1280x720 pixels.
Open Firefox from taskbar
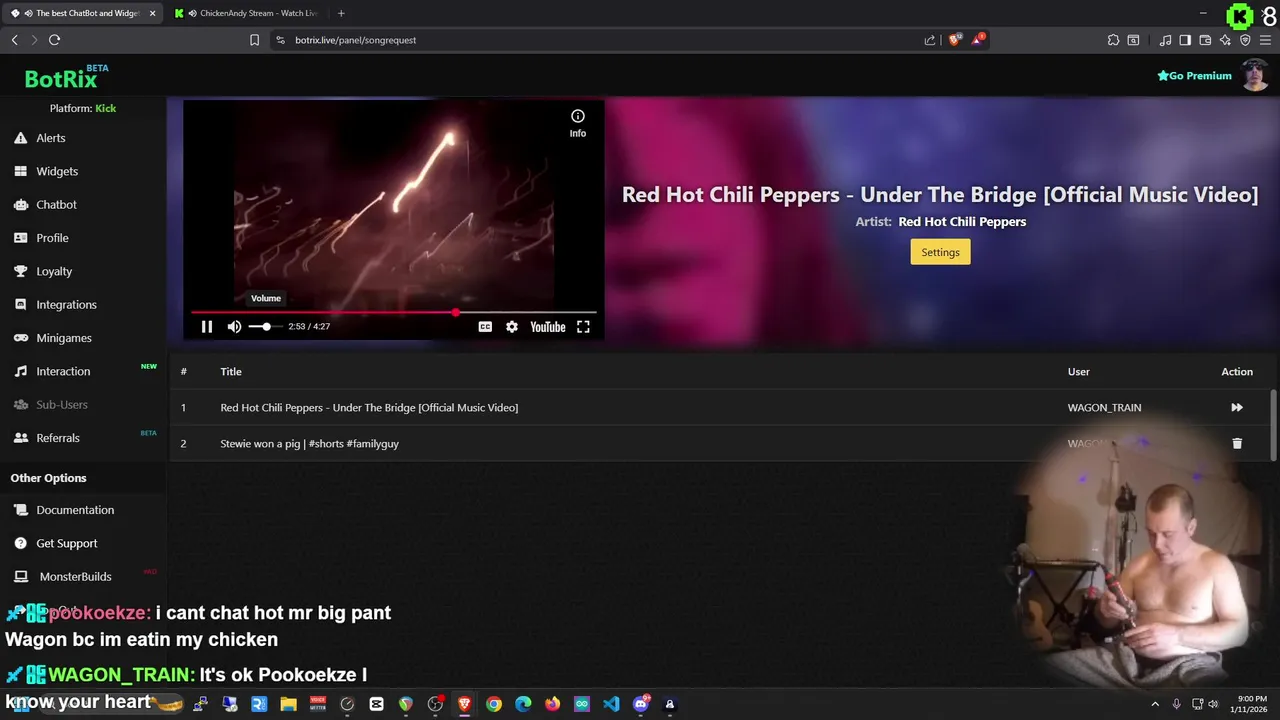552,704
